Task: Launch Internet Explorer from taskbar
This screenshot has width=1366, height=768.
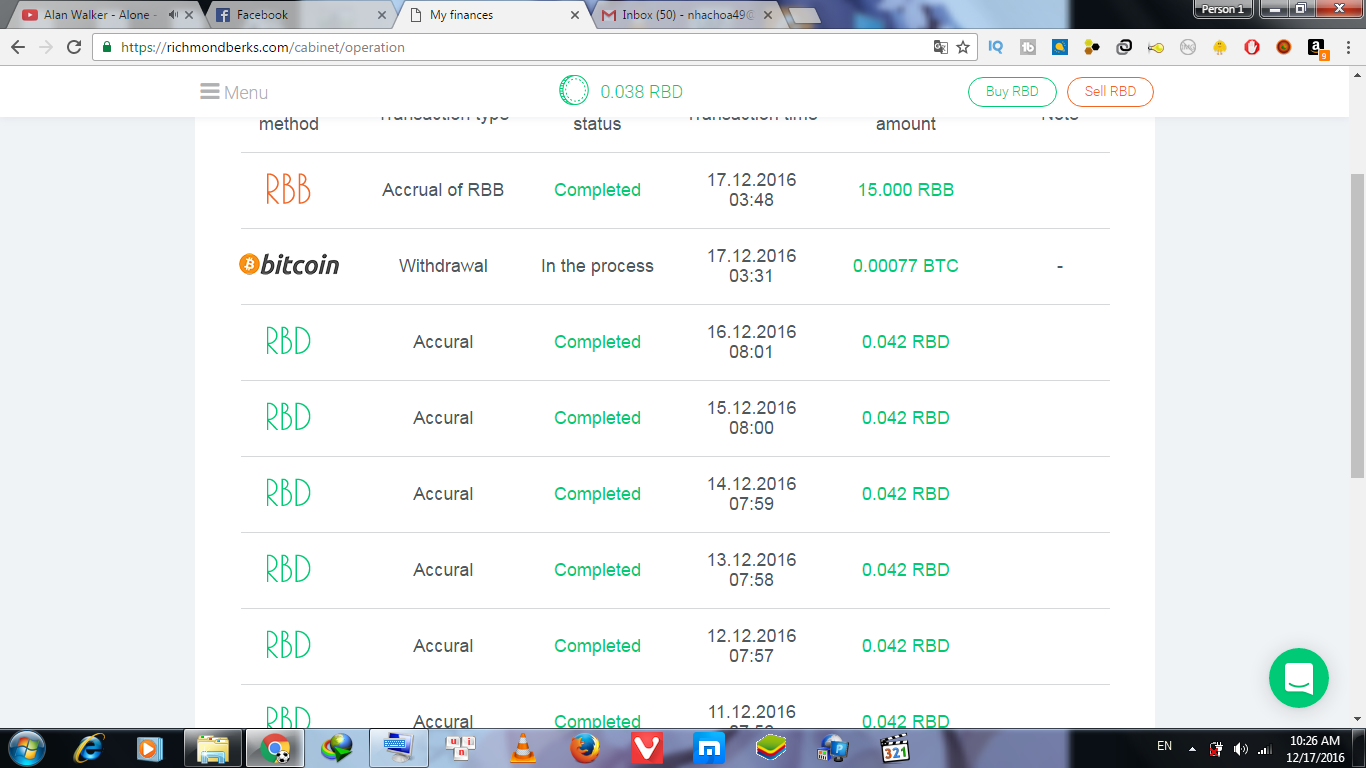Action: click(x=90, y=748)
